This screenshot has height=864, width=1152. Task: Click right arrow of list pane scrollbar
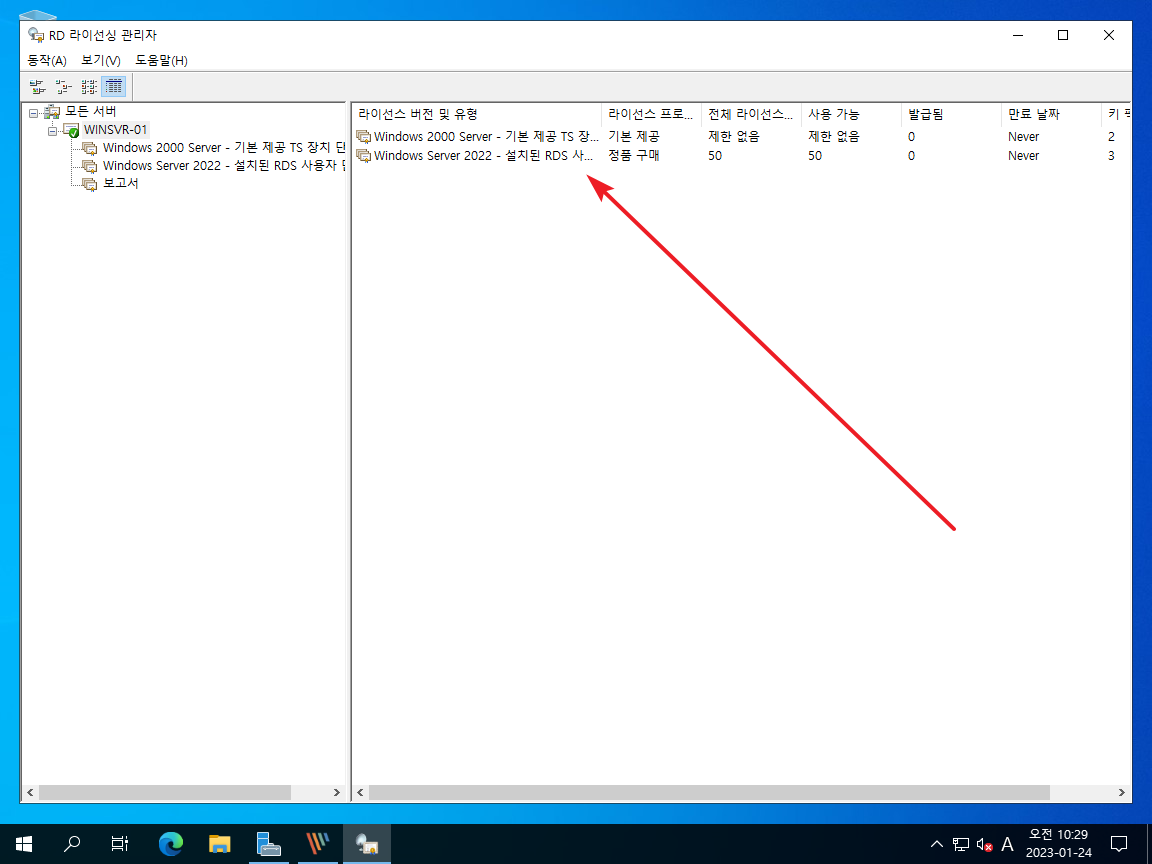1121,793
